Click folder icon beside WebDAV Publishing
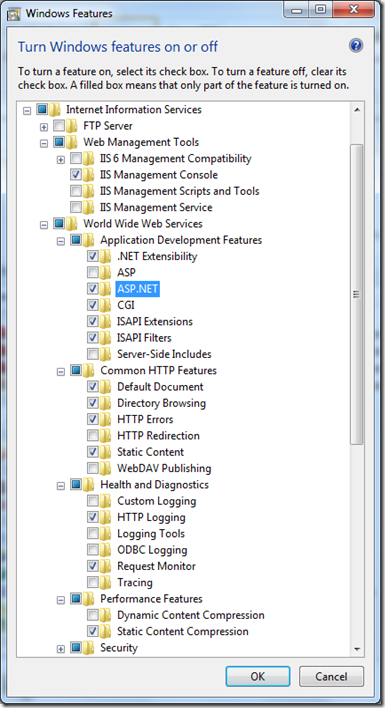Screen dimensions: 385x708 105,468
